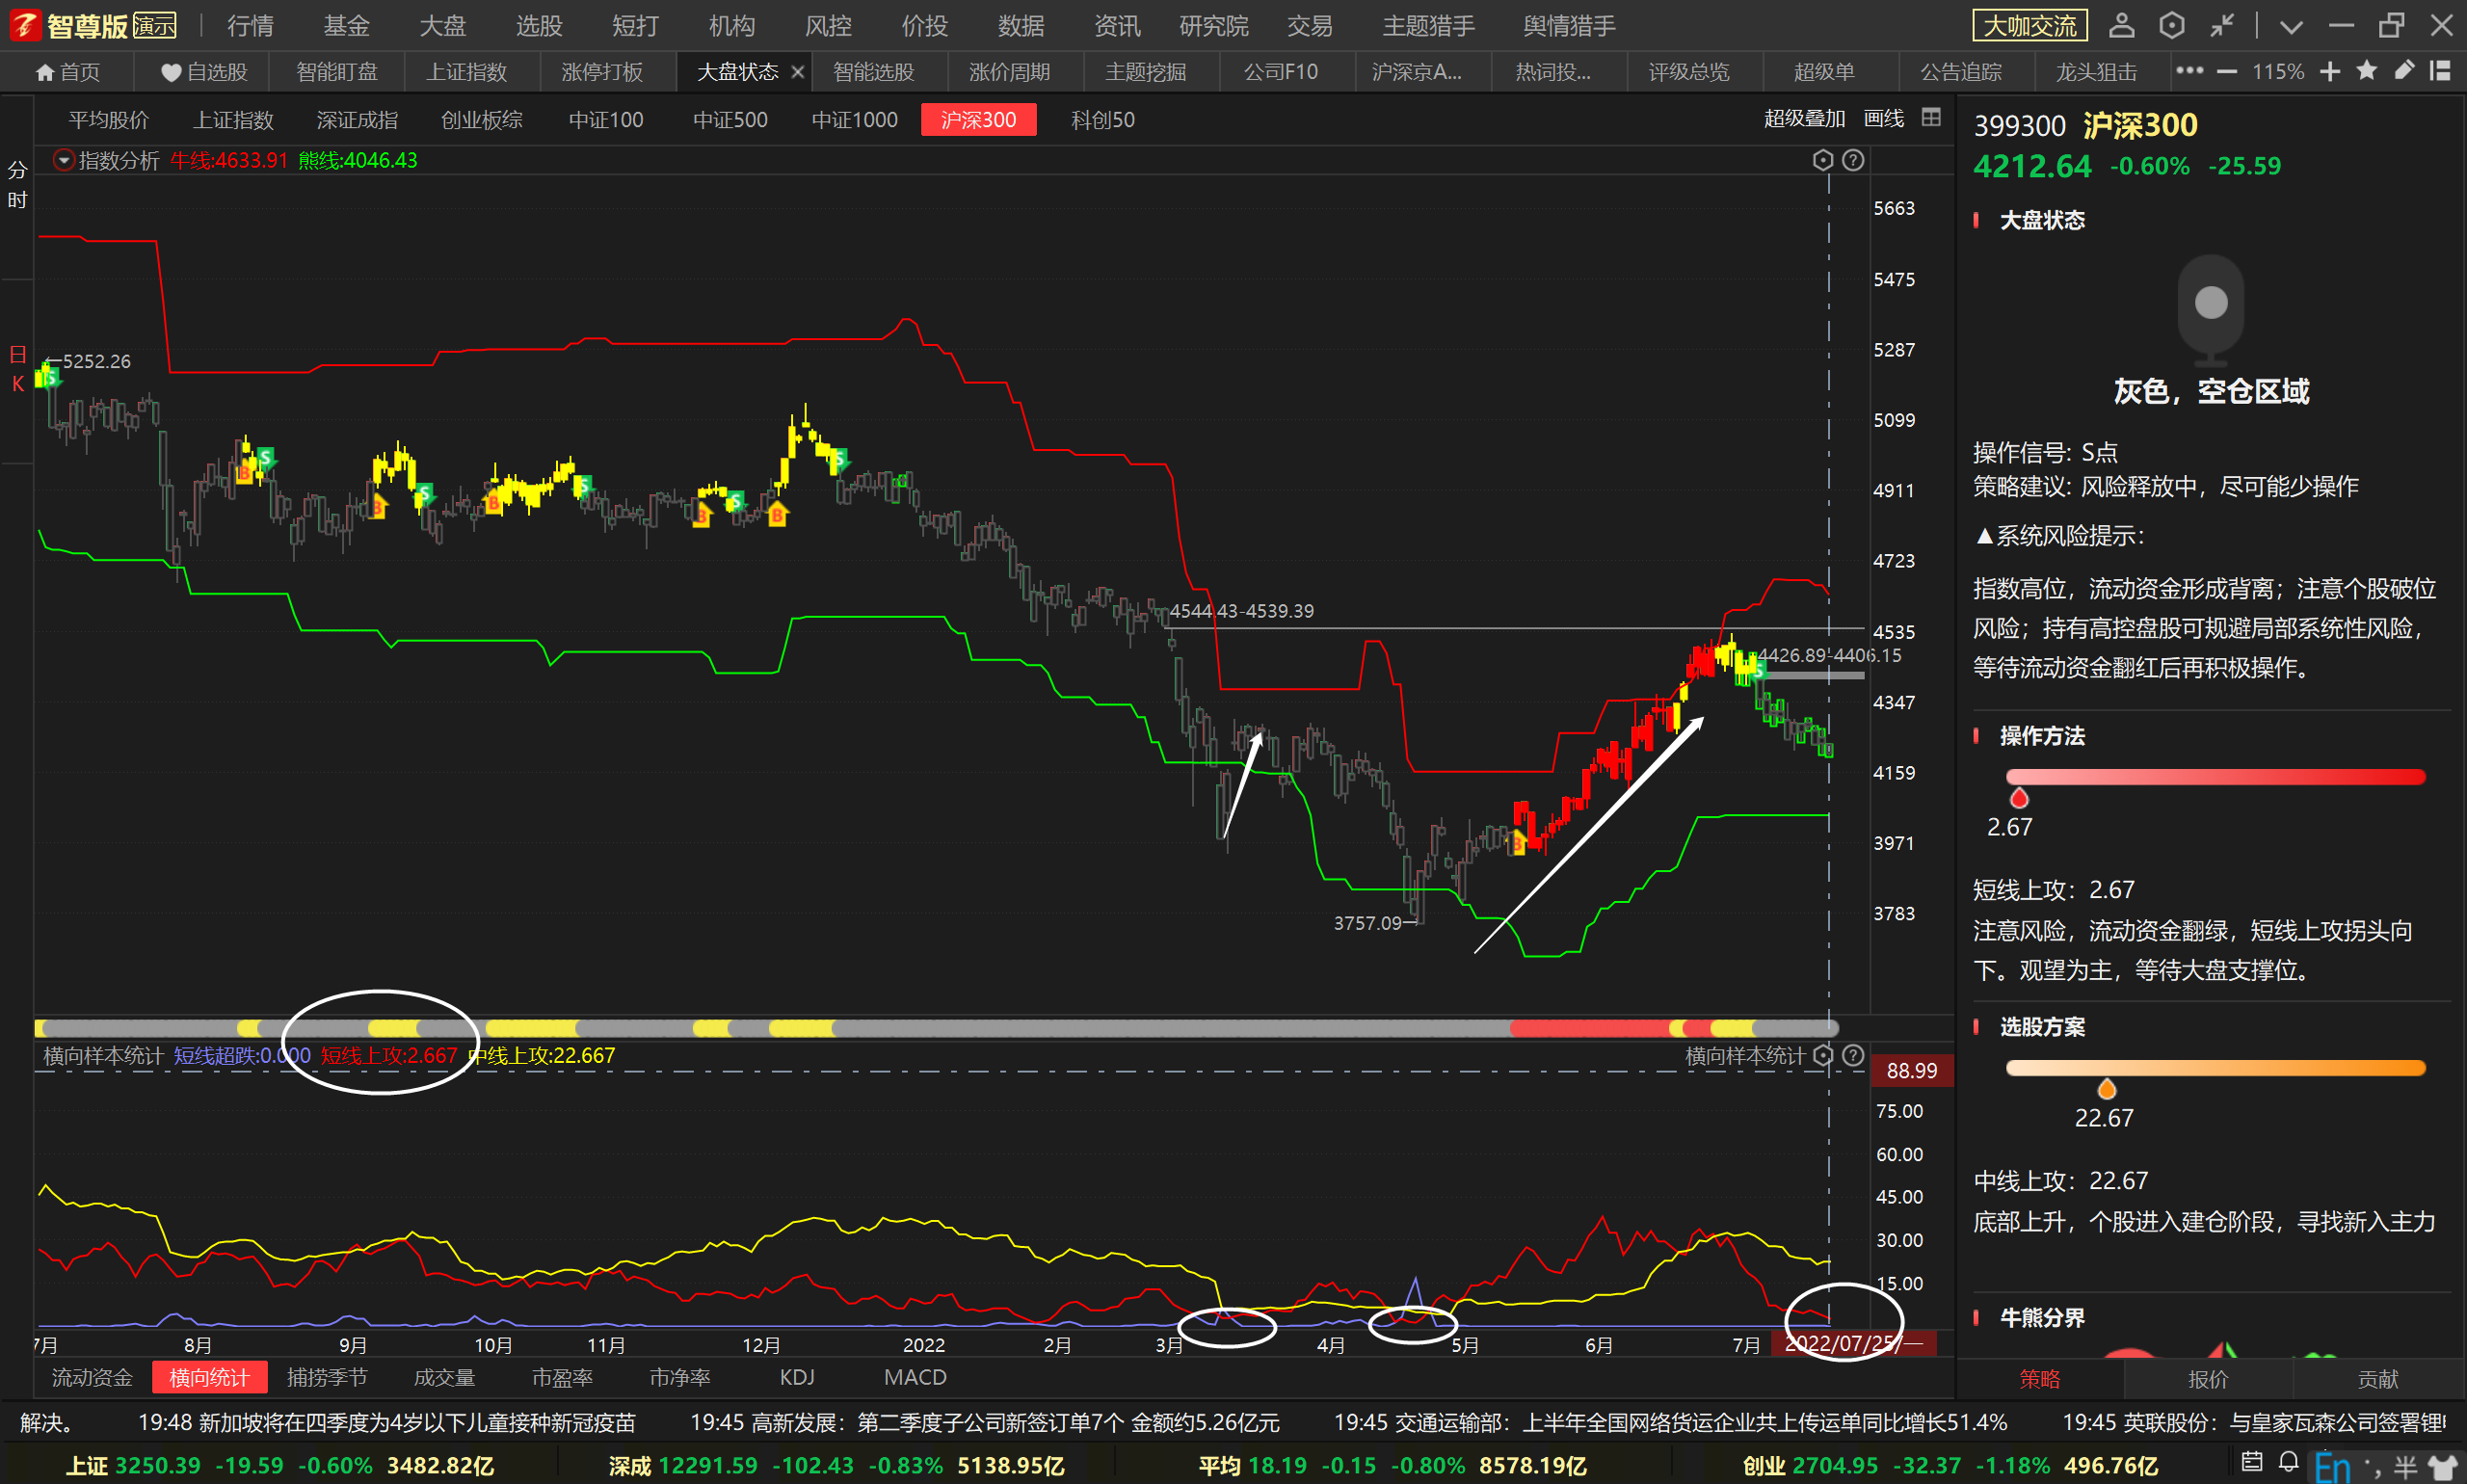
Task: Open the 自选股 heart tab
Action: click(x=204, y=72)
